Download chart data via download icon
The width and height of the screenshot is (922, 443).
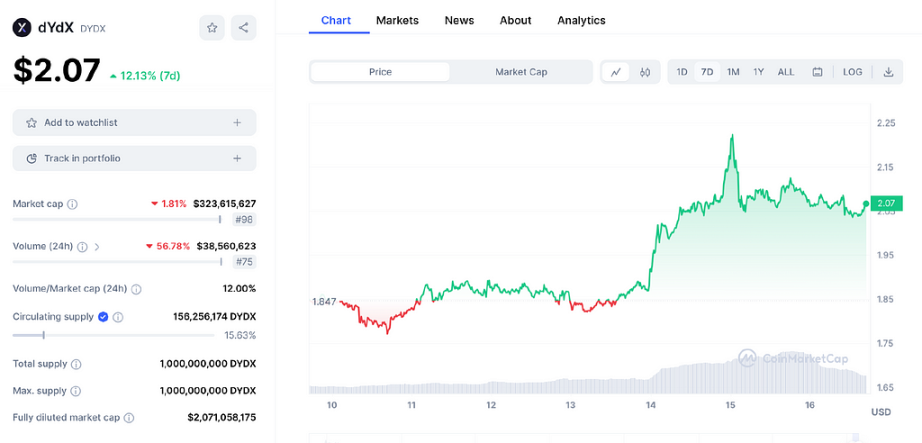pyautogui.click(x=888, y=72)
